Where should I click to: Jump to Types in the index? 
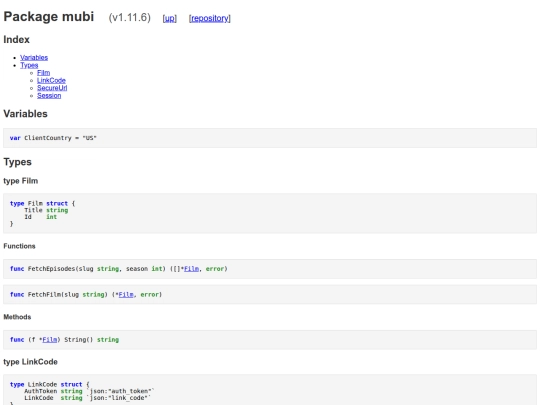click(x=29, y=65)
